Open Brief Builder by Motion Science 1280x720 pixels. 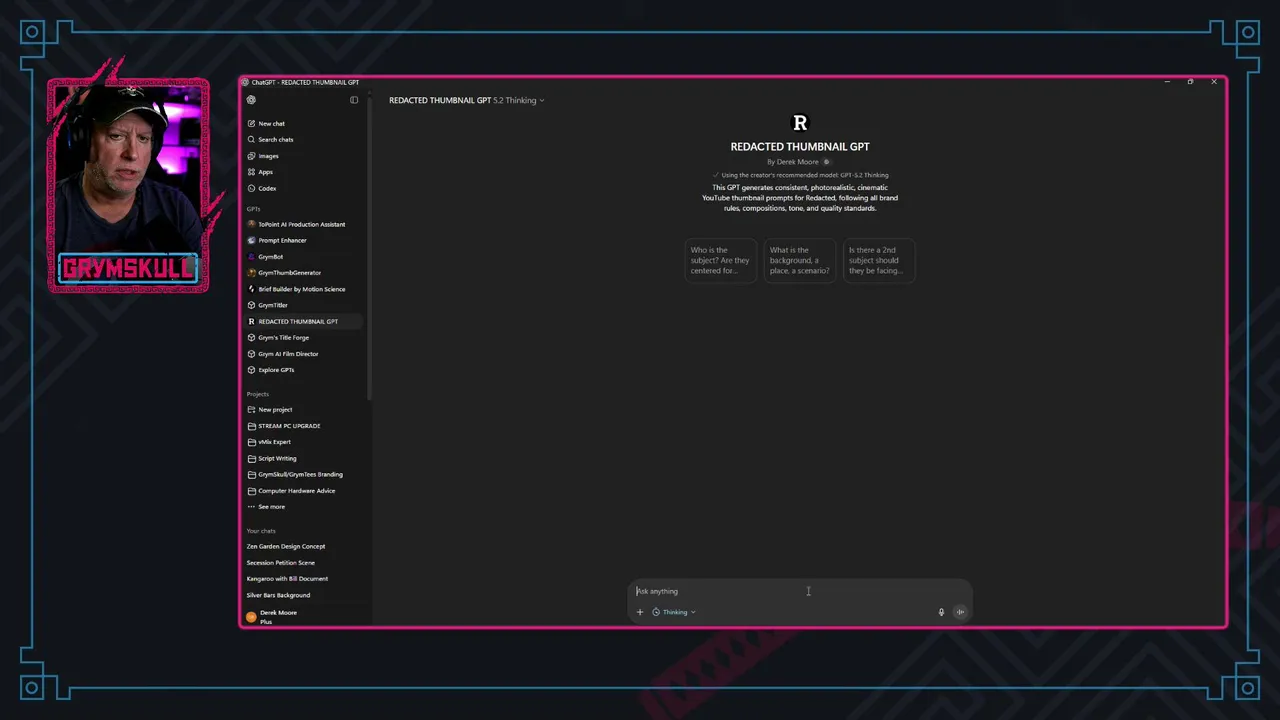tap(303, 289)
